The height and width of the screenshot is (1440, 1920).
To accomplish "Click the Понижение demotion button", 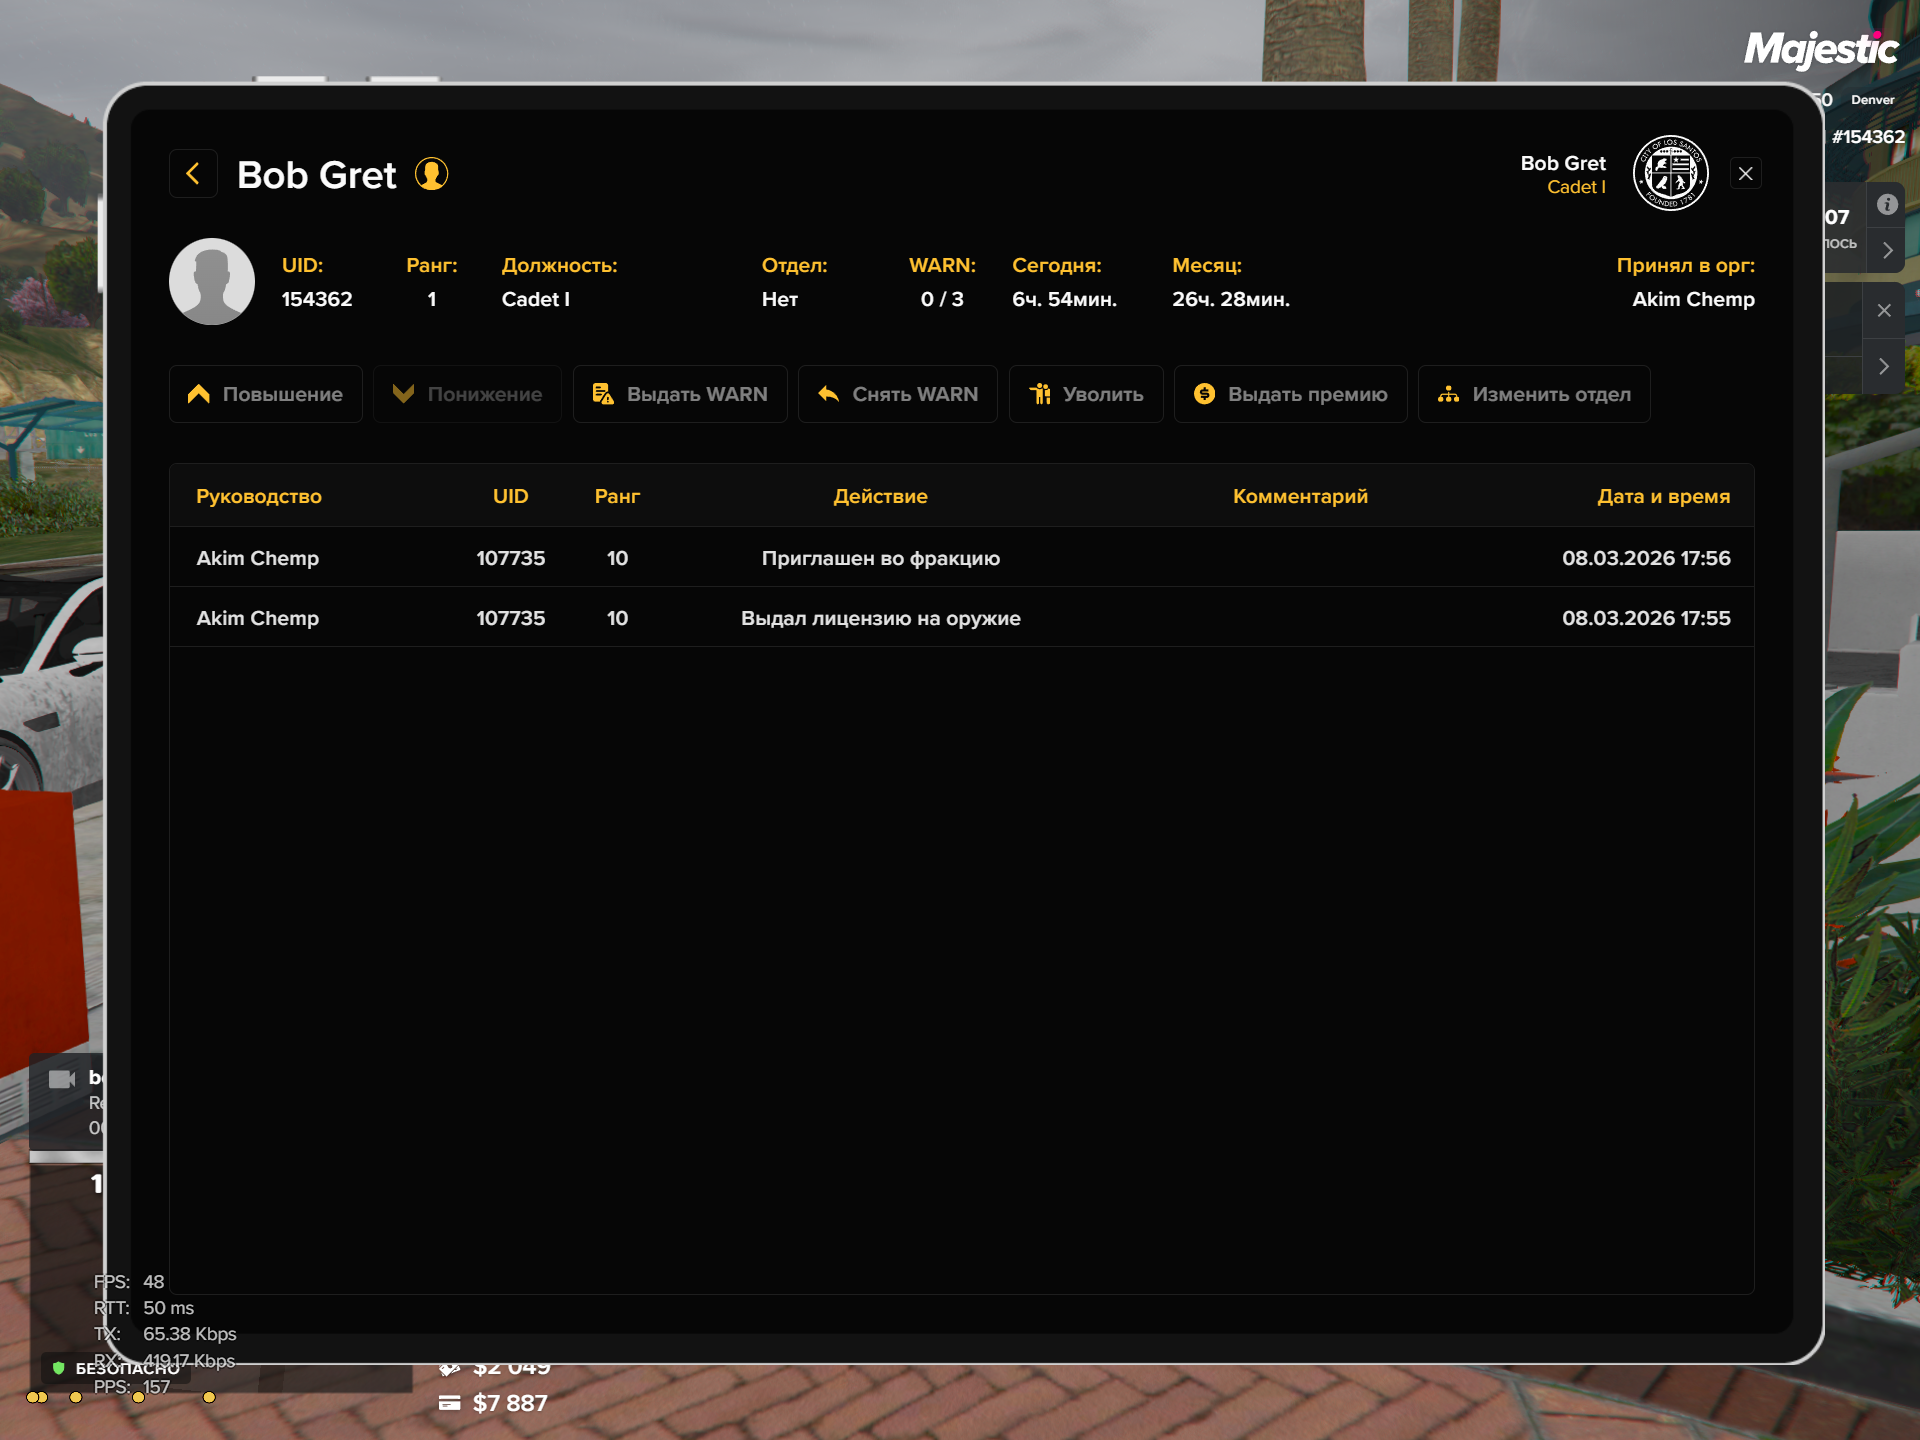I will coord(467,394).
